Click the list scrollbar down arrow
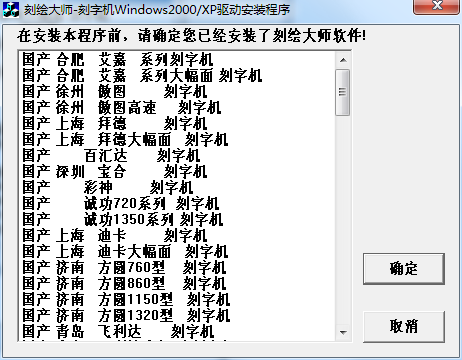 [x=343, y=332]
